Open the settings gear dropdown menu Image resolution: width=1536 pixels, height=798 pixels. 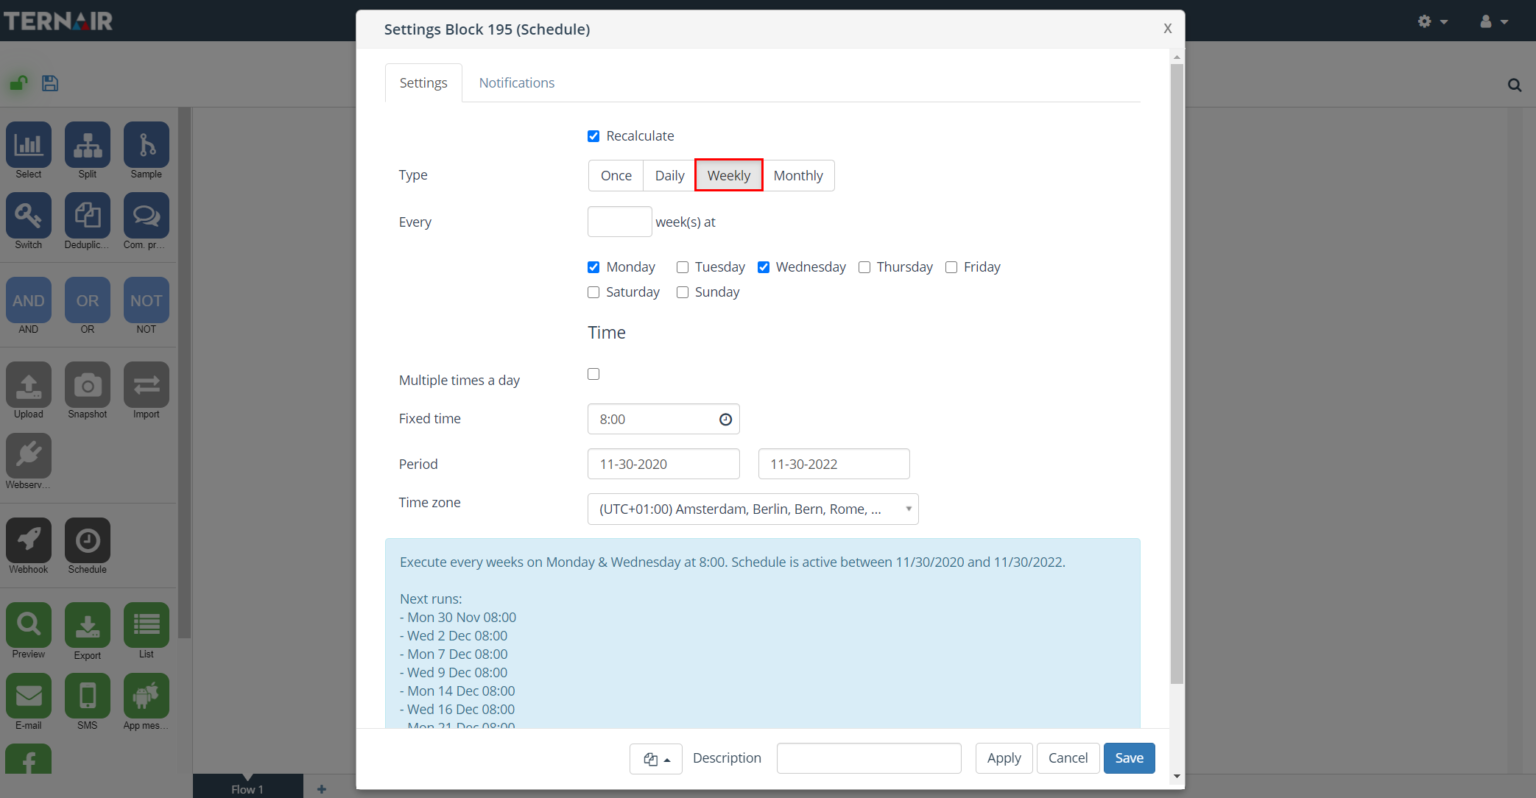coord(1432,21)
